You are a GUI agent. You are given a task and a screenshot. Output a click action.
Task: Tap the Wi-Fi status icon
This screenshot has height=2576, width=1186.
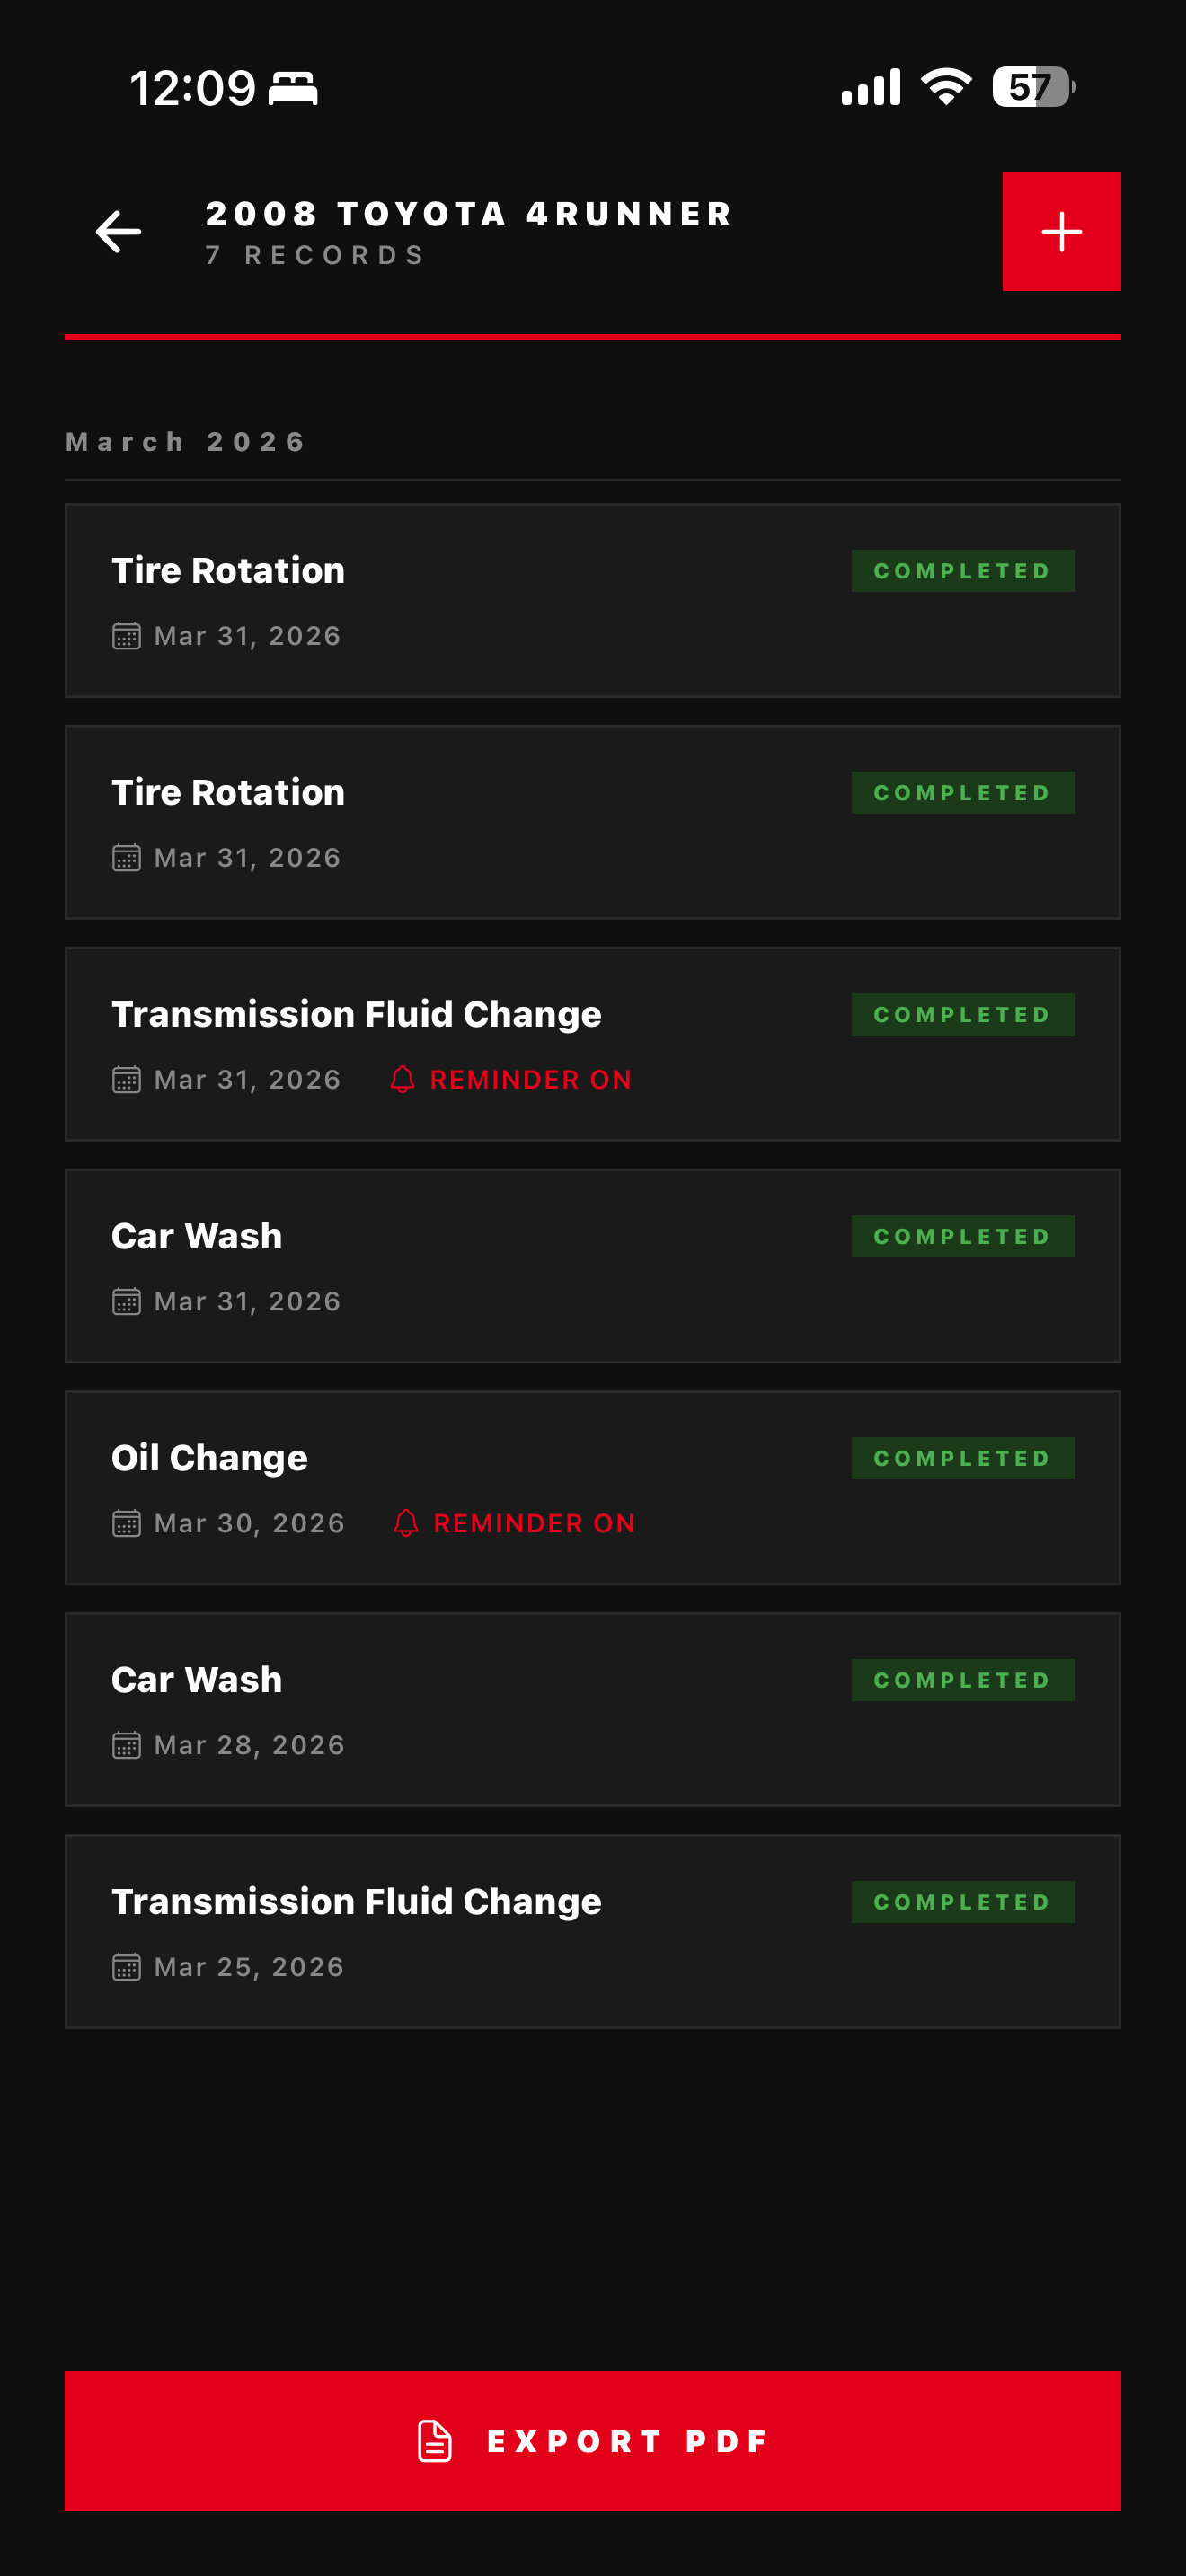tap(946, 87)
